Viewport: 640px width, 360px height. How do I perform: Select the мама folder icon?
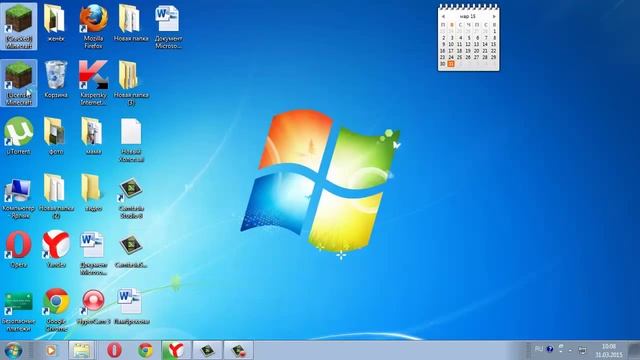93,136
